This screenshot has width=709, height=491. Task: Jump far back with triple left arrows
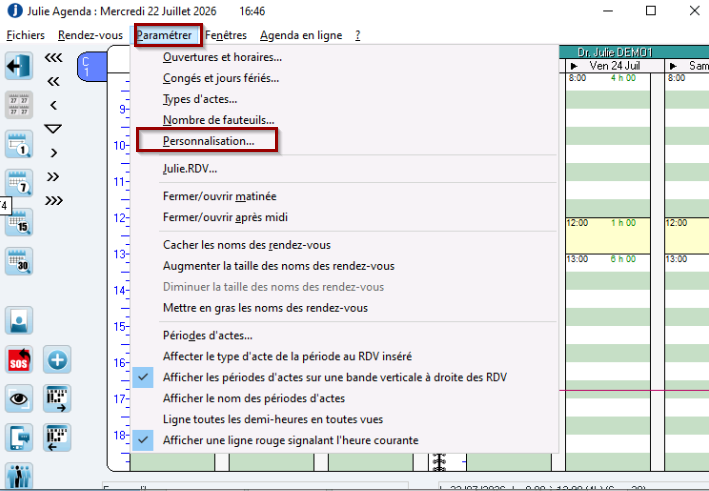[53, 57]
